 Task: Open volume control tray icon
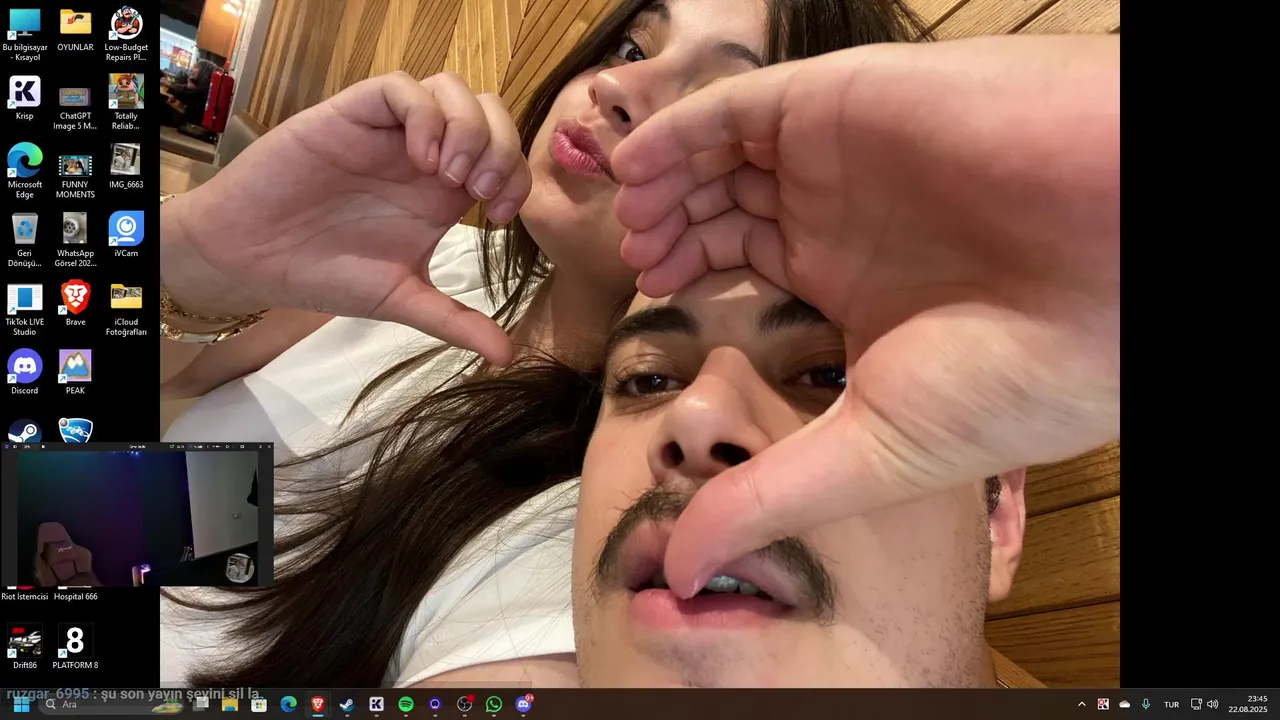(x=1213, y=704)
